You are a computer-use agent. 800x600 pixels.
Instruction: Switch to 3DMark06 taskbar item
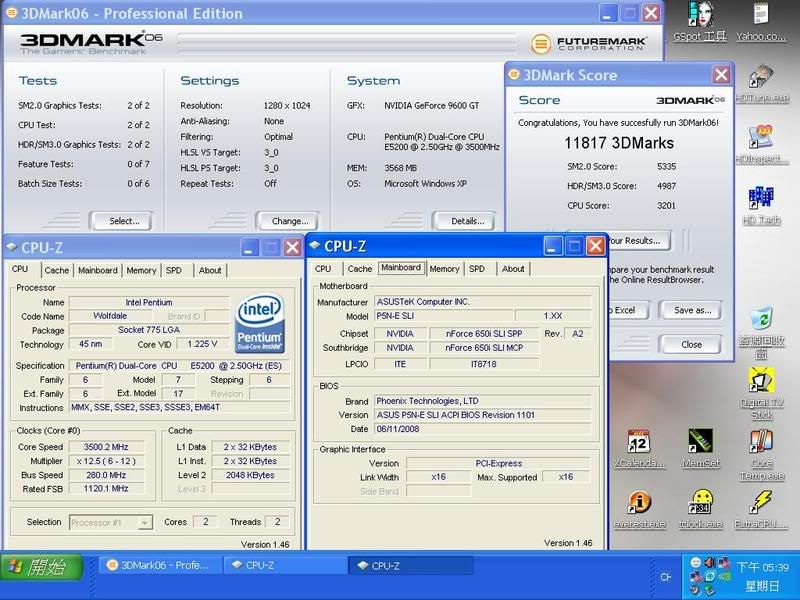160,565
